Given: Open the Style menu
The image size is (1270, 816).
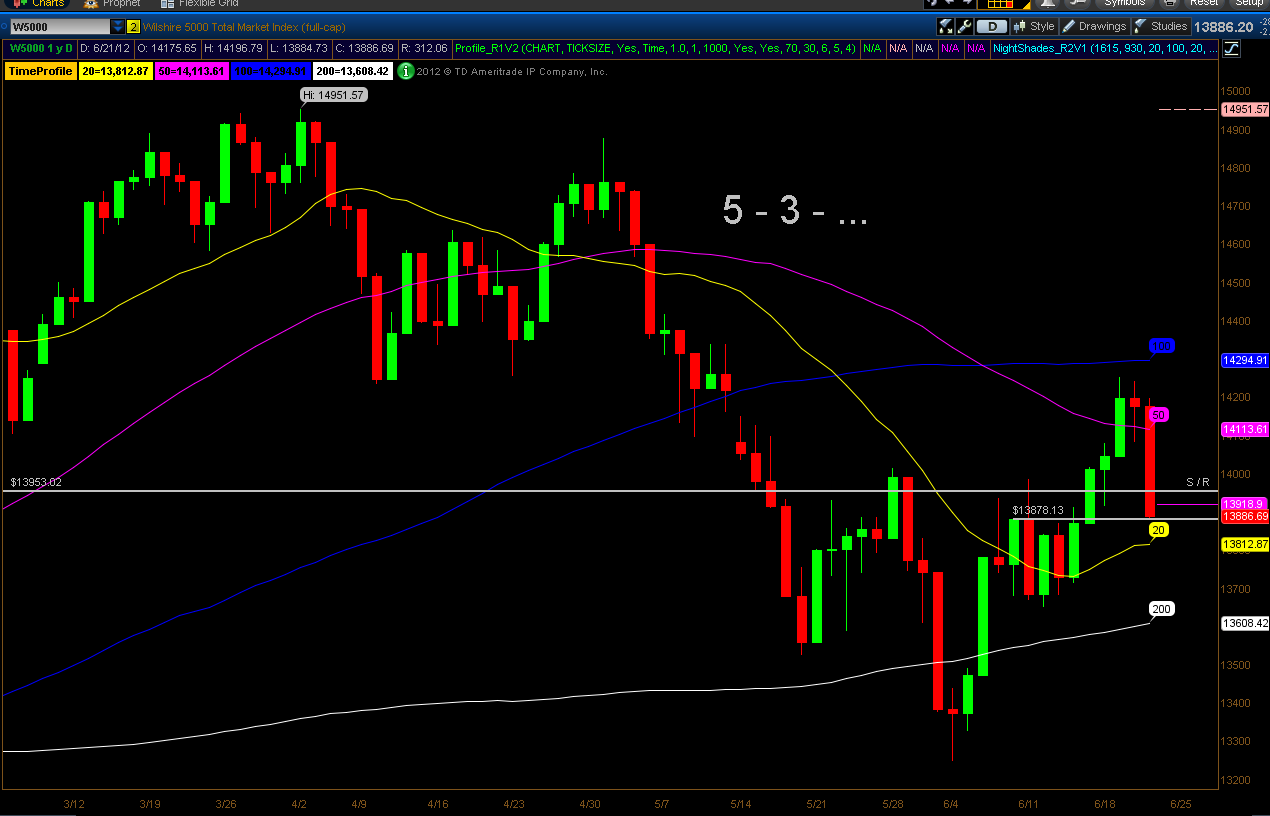Looking at the screenshot, I should click(1034, 27).
